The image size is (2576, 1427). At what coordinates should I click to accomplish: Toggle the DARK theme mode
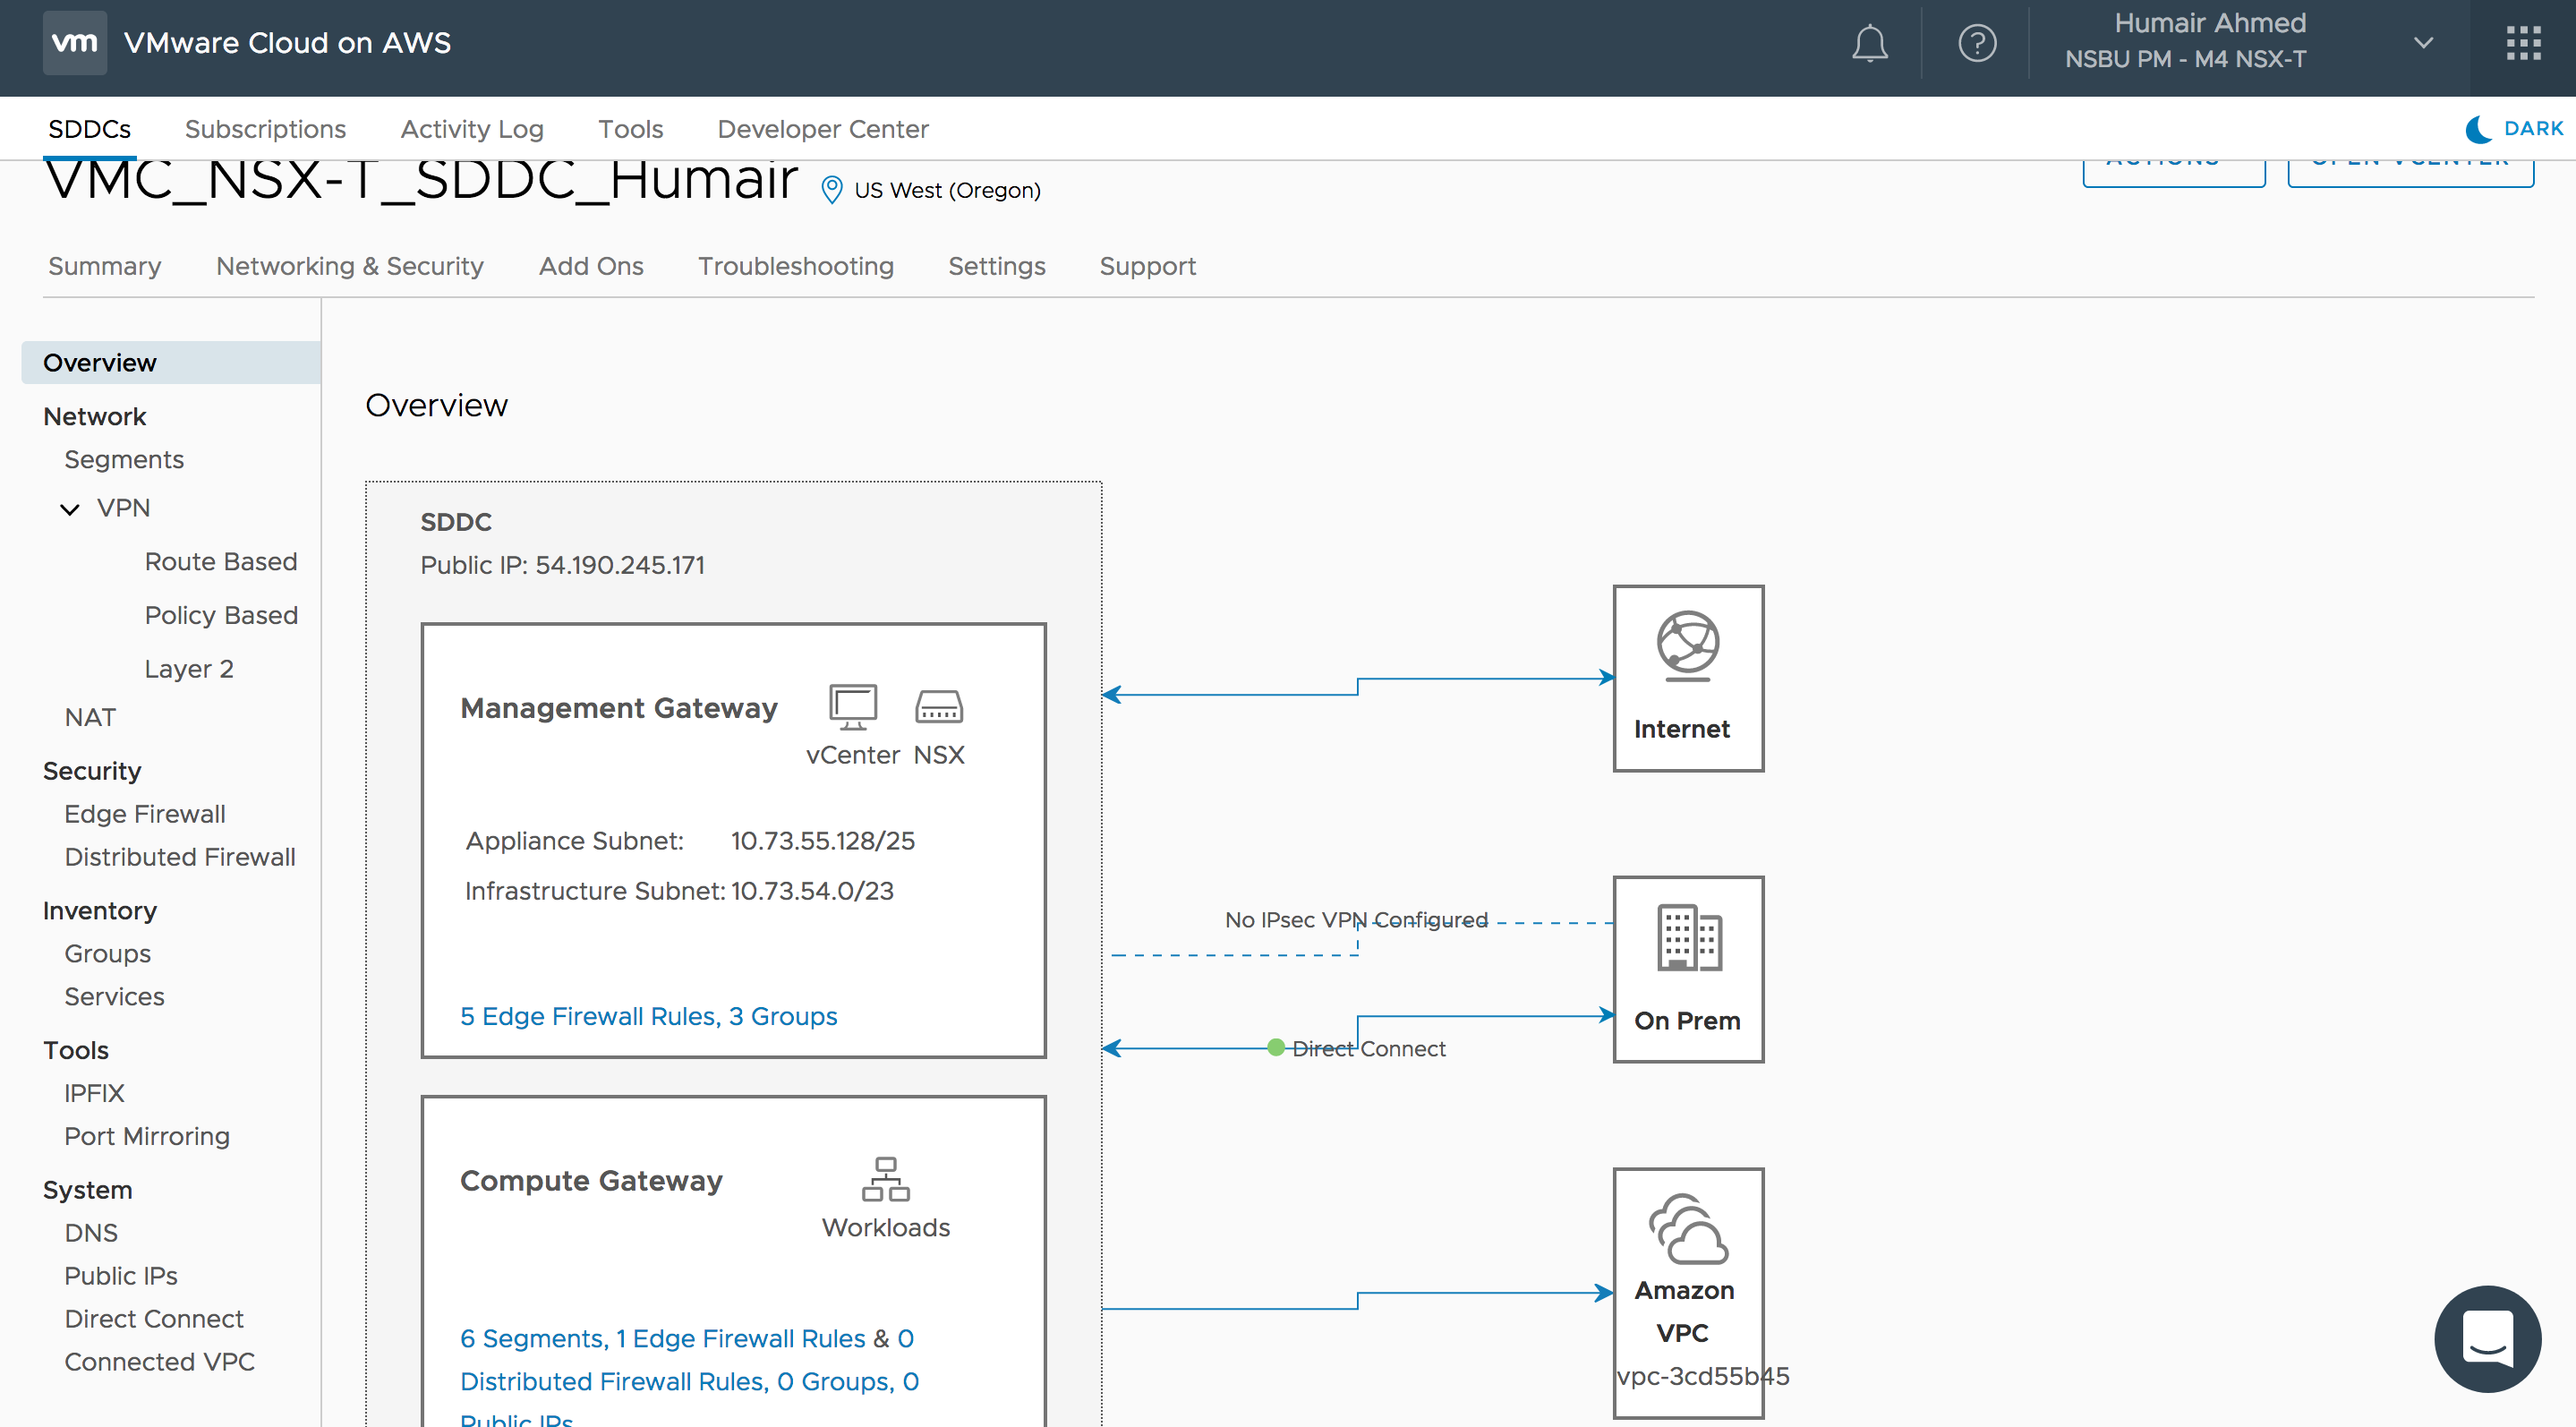[2514, 129]
